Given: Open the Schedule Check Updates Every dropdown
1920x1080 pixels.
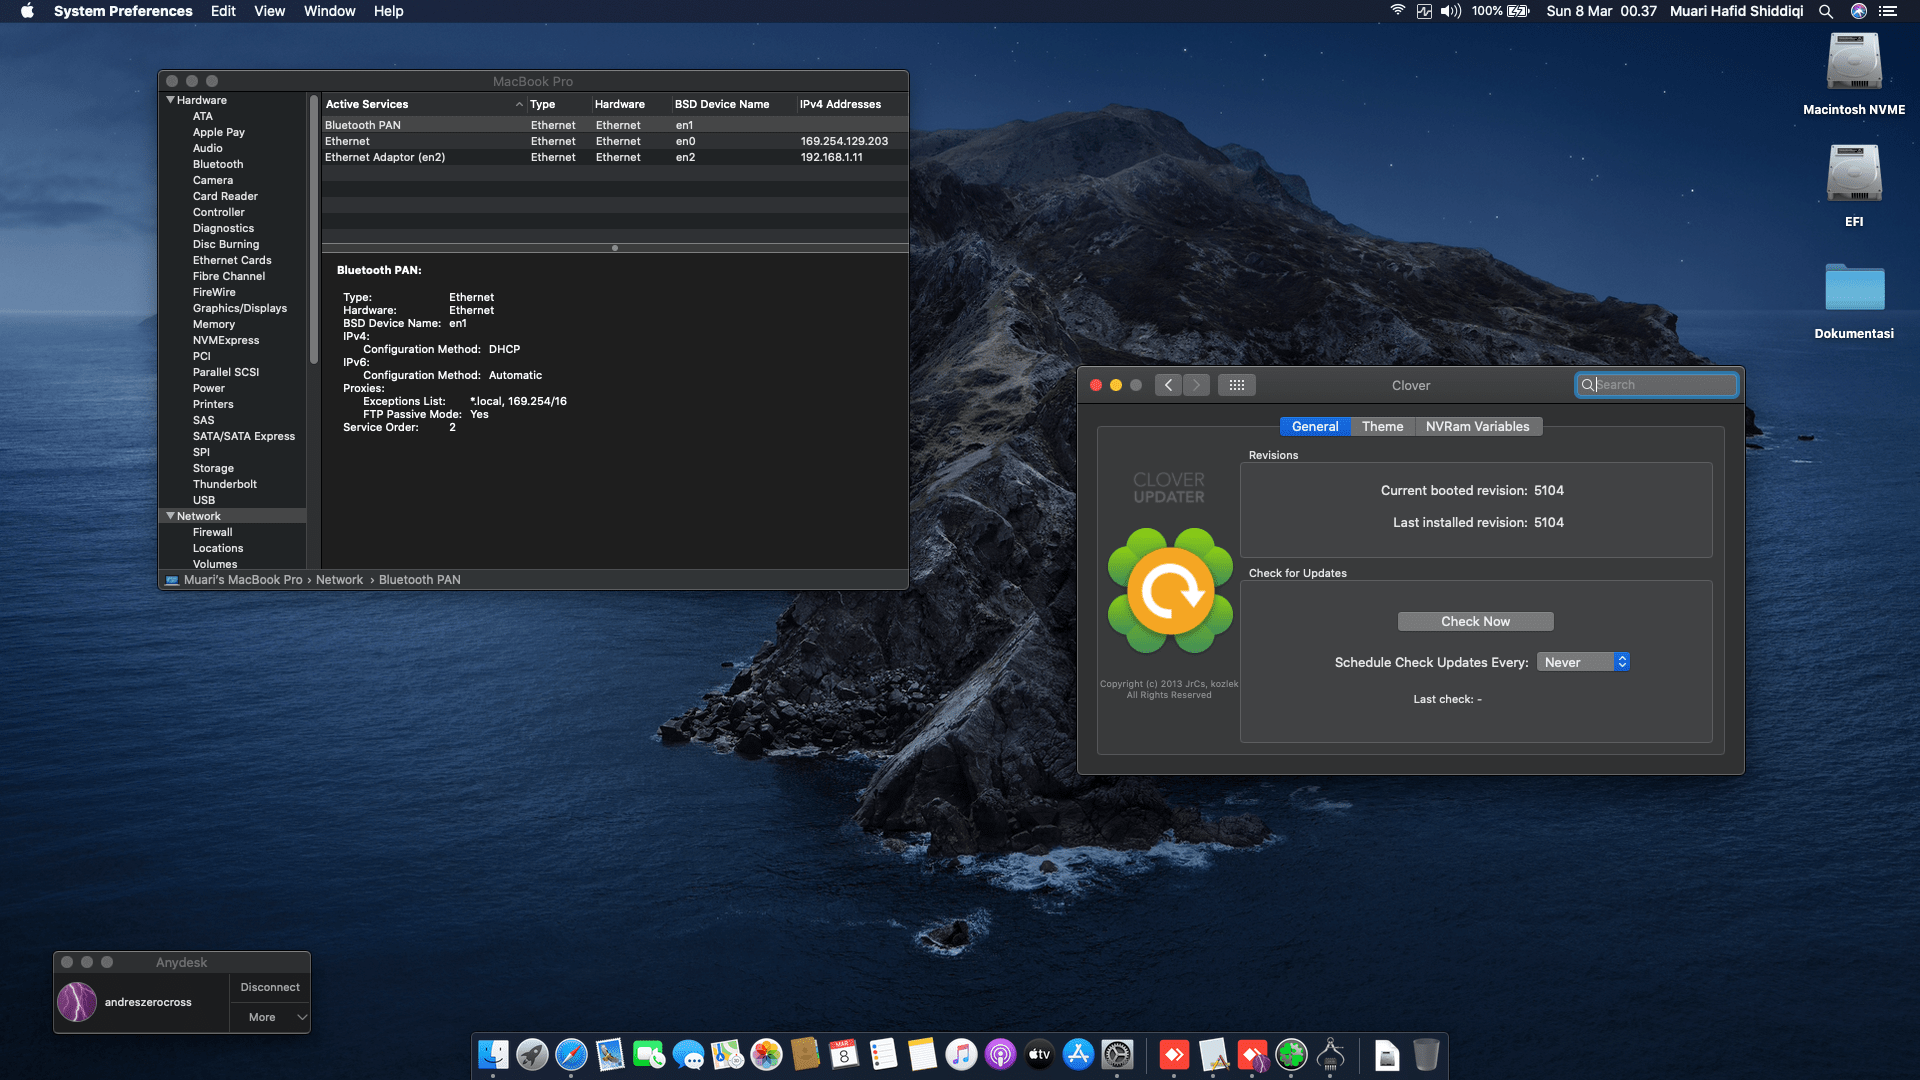Looking at the screenshot, I should point(1583,661).
